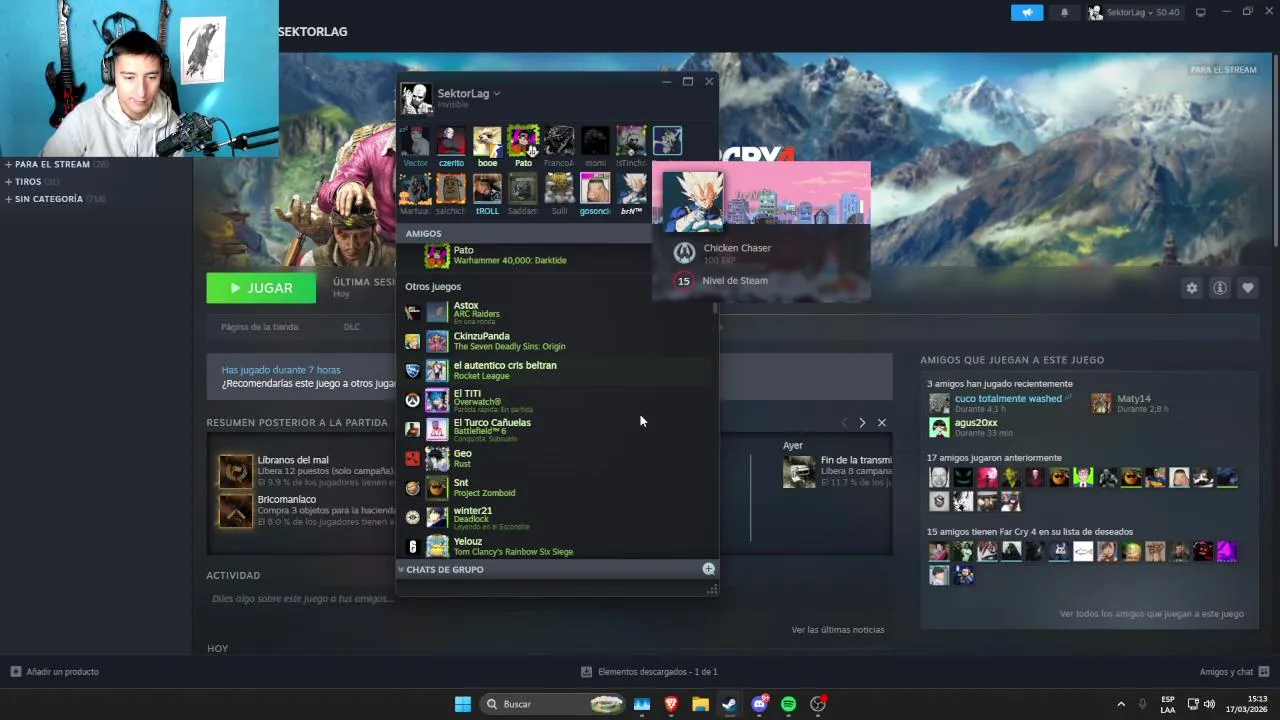Click the game info icon
Screen dimensions: 1280x720
[x=1220, y=288]
